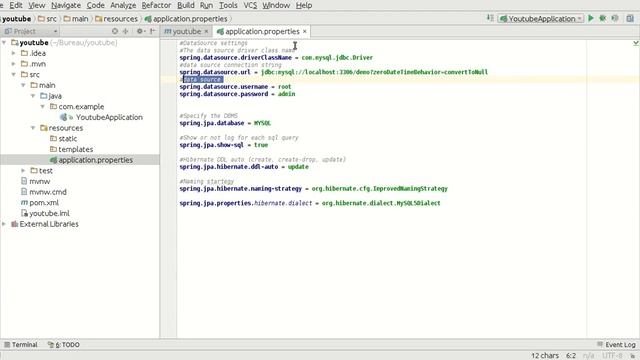This screenshot has width=640, height=360.
Task: Click the make project arrows icon
Action: point(490,18)
